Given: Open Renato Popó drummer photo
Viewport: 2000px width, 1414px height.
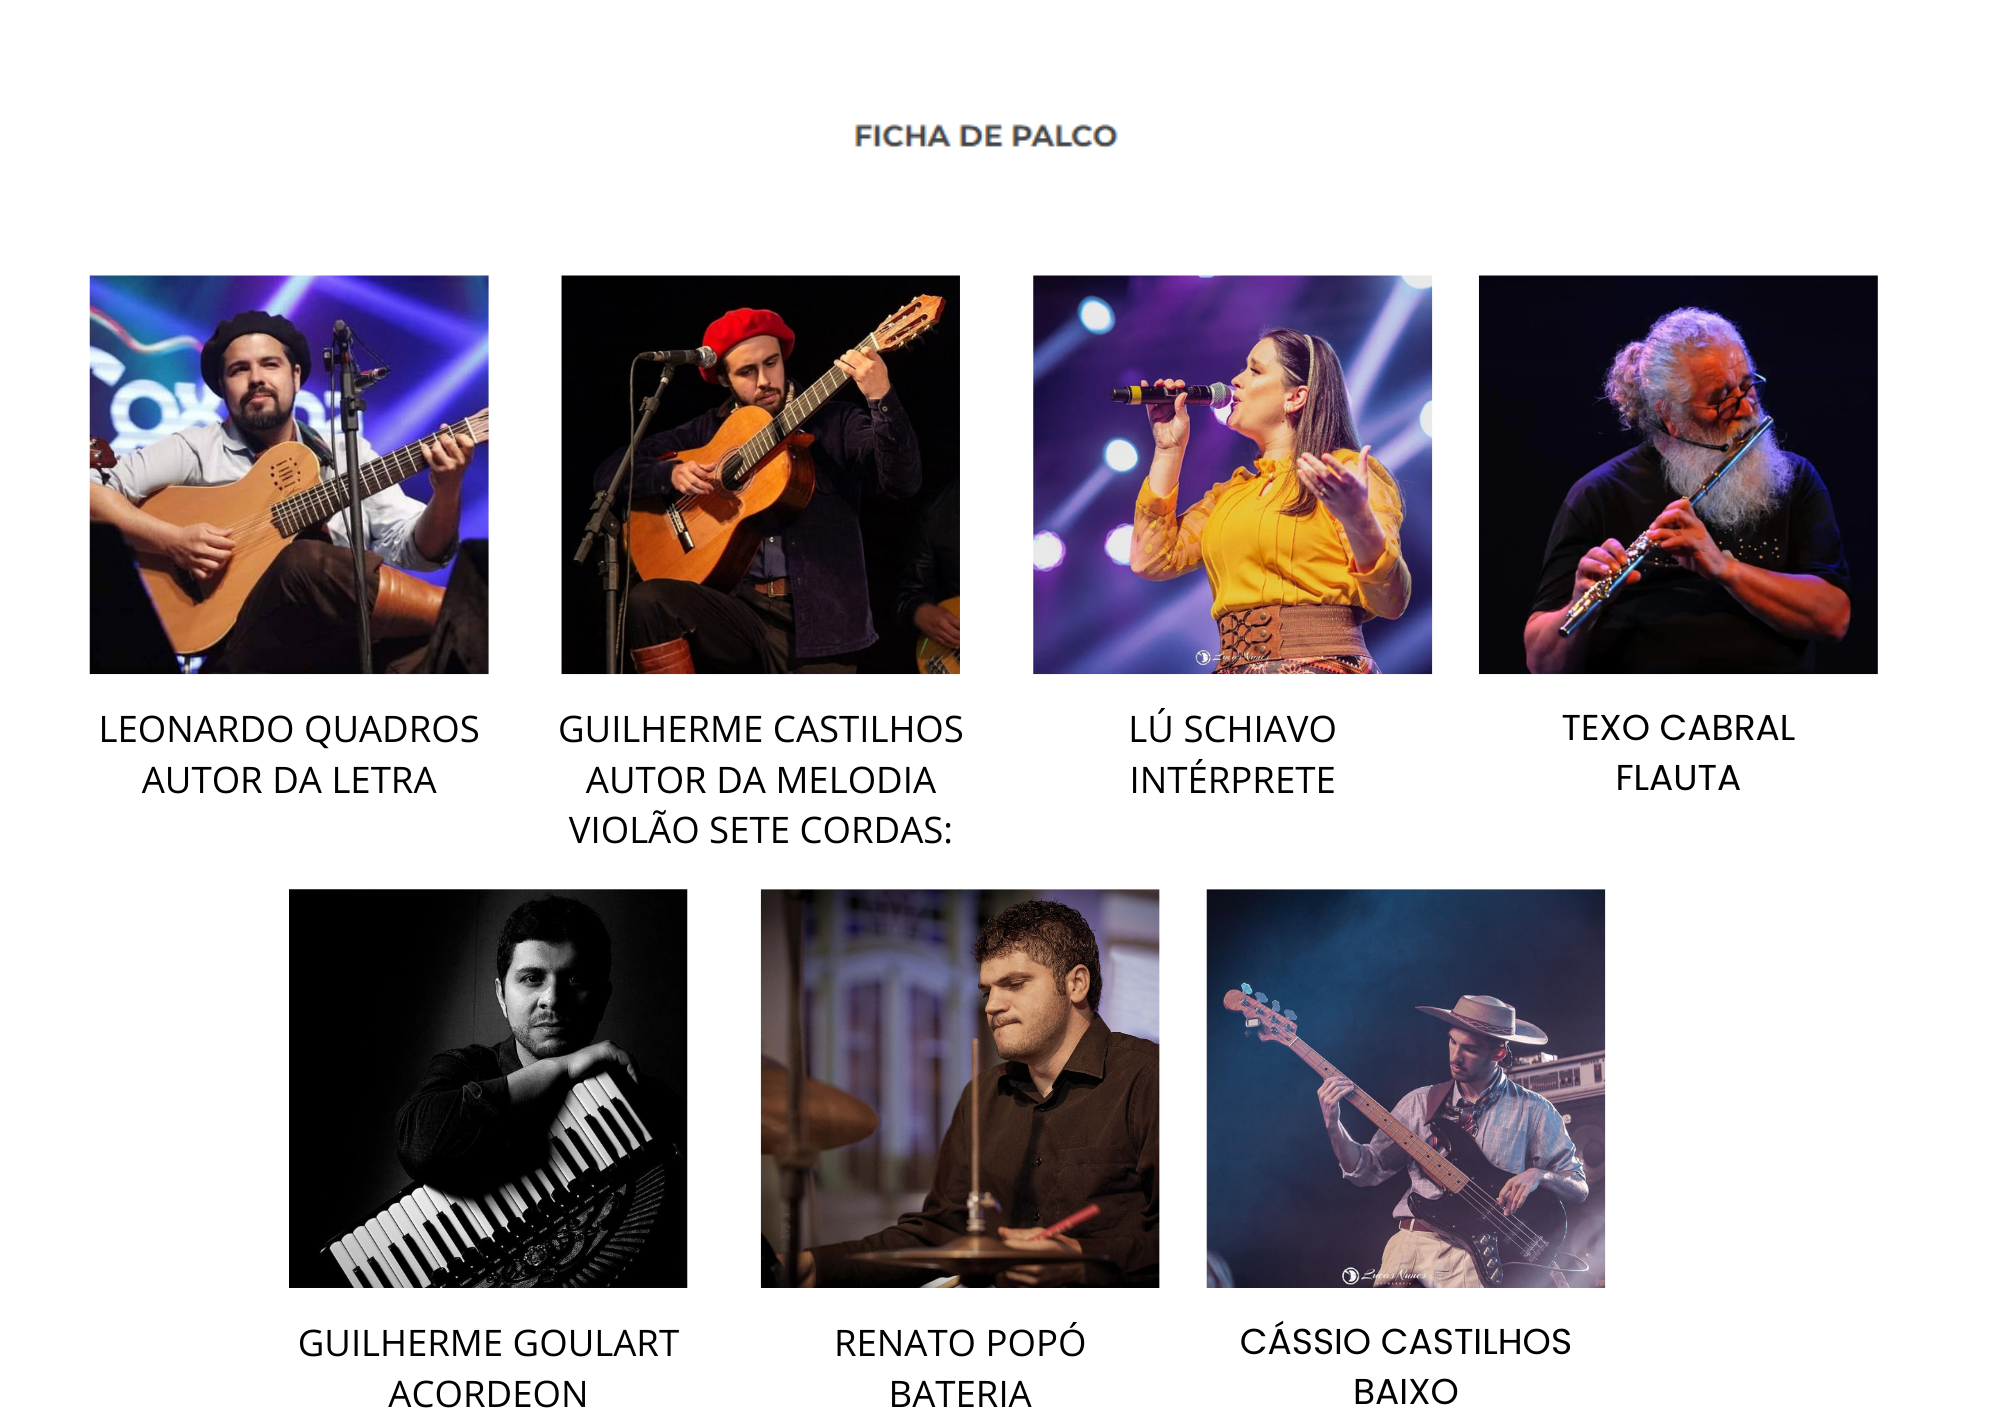Looking at the screenshot, I should pos(960,1088).
